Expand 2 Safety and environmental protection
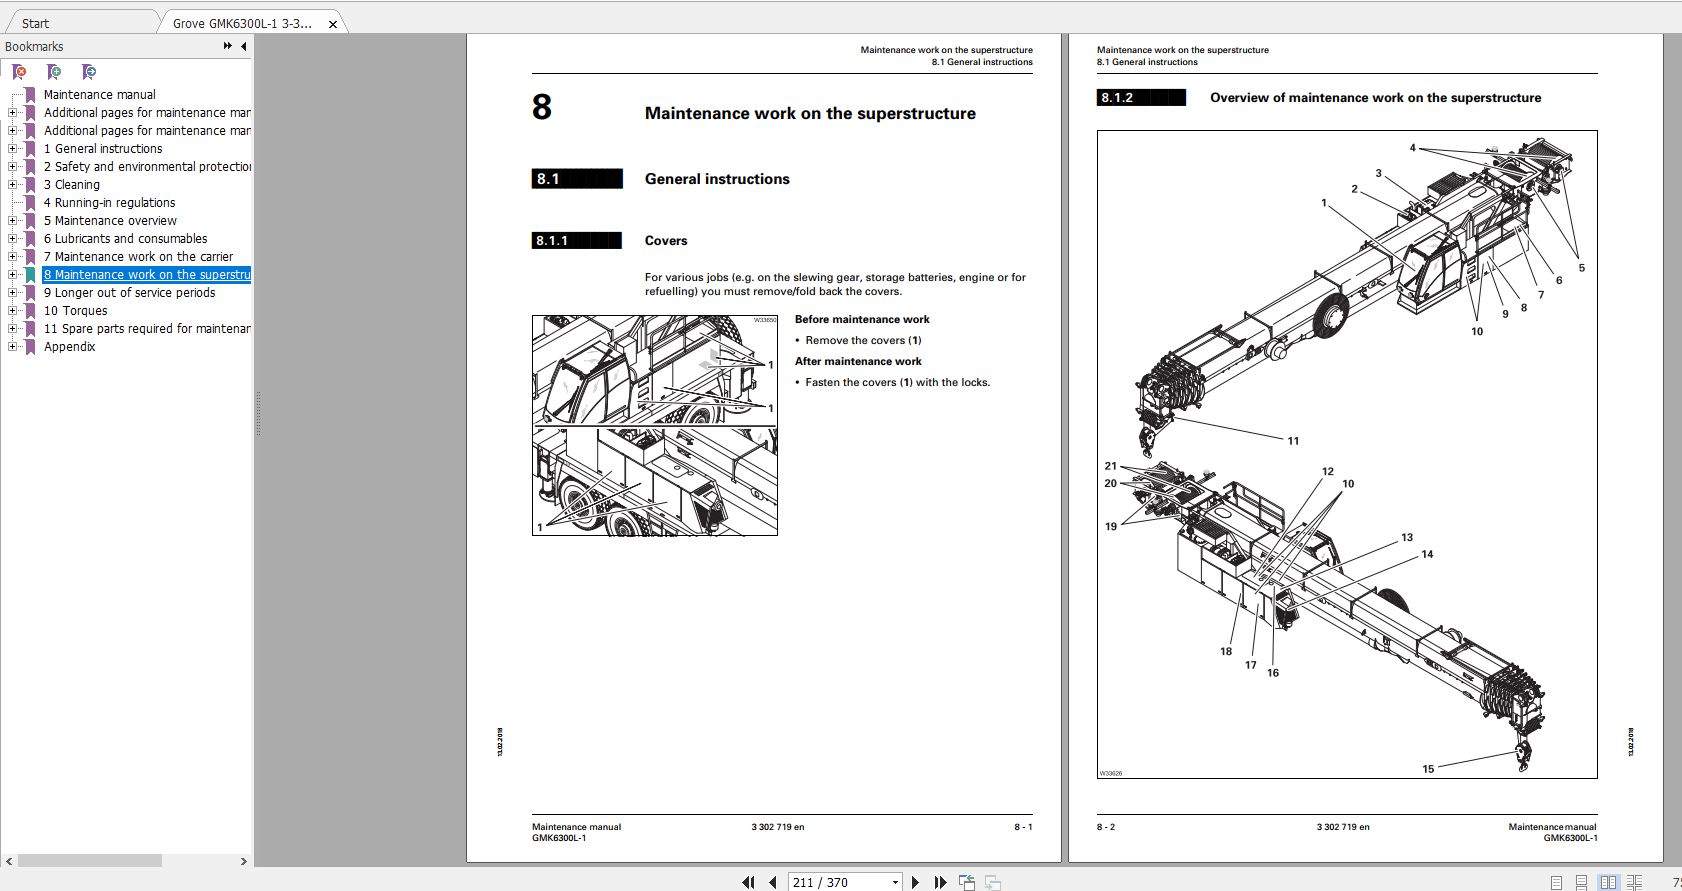This screenshot has height=891, width=1682. pyautogui.click(x=12, y=167)
